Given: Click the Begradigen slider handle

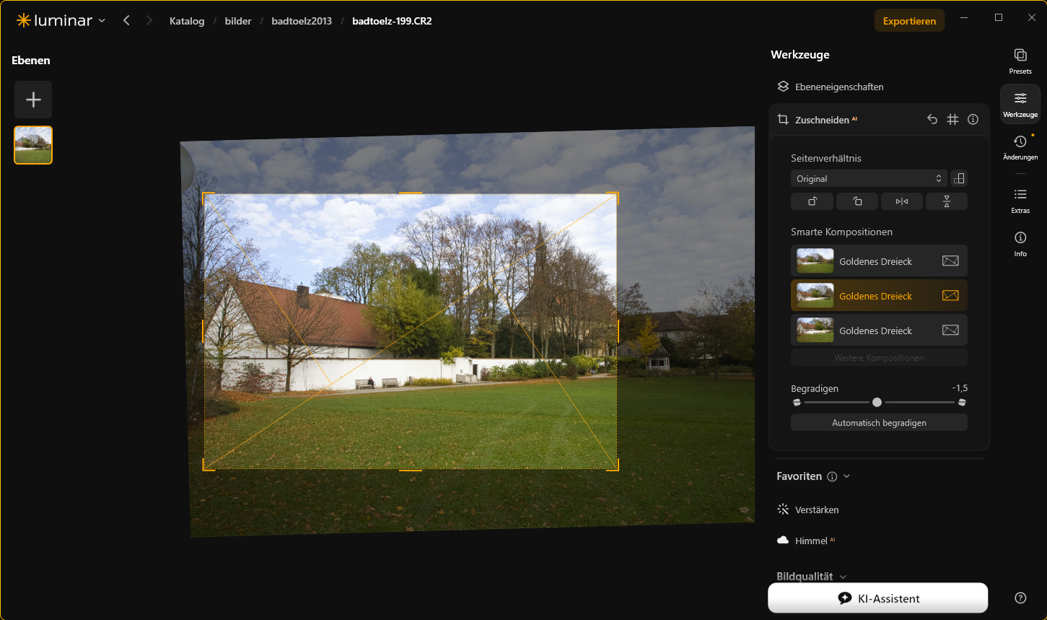Looking at the screenshot, I should 877,402.
